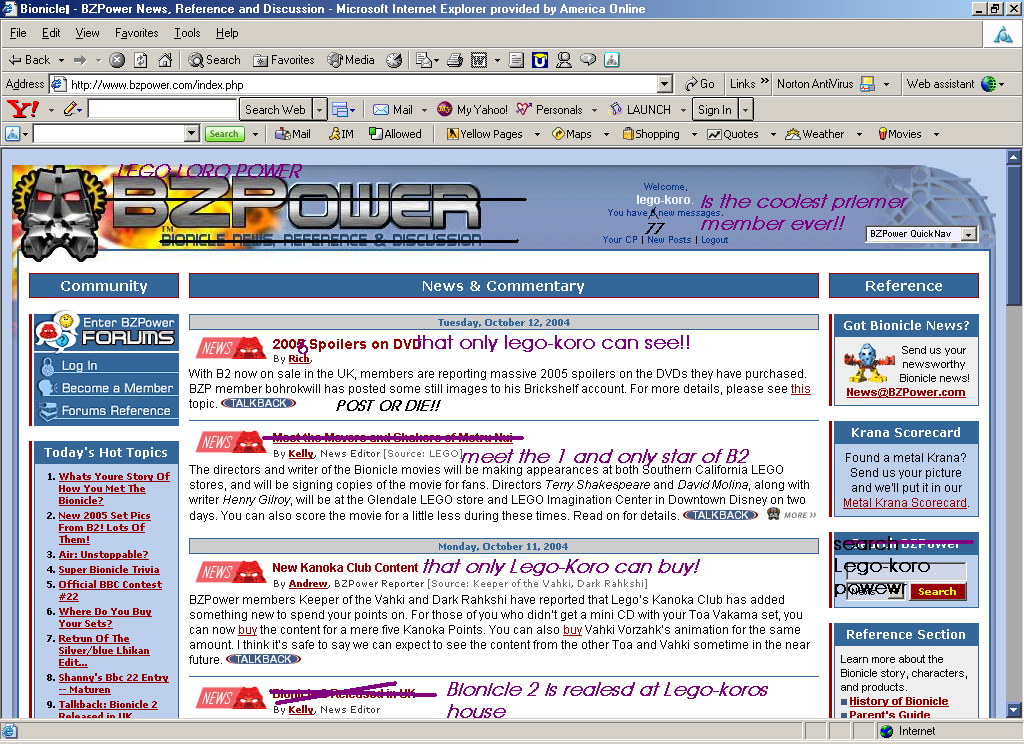The image size is (1024, 744).
Task: Open History of Bionicle reference link
Action: (899, 701)
